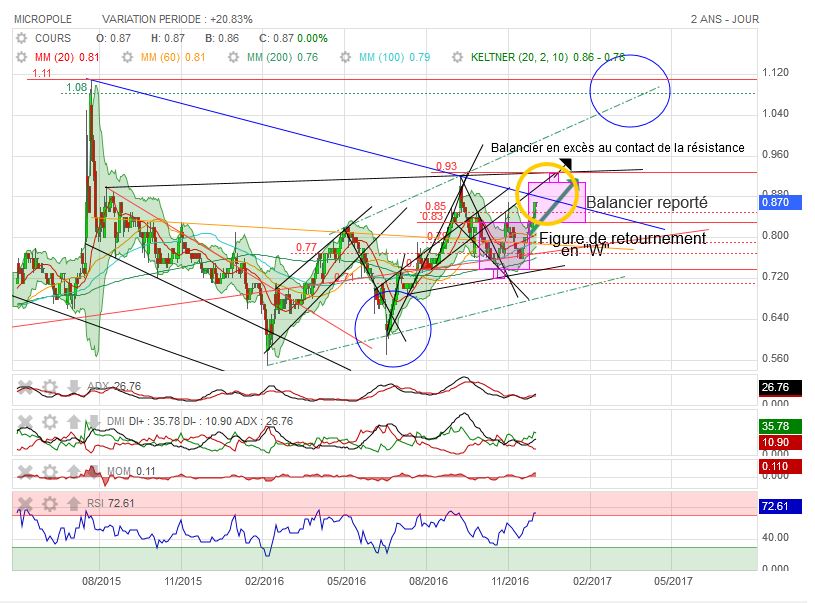Open settings gear for MM (60)

(x=127, y=57)
